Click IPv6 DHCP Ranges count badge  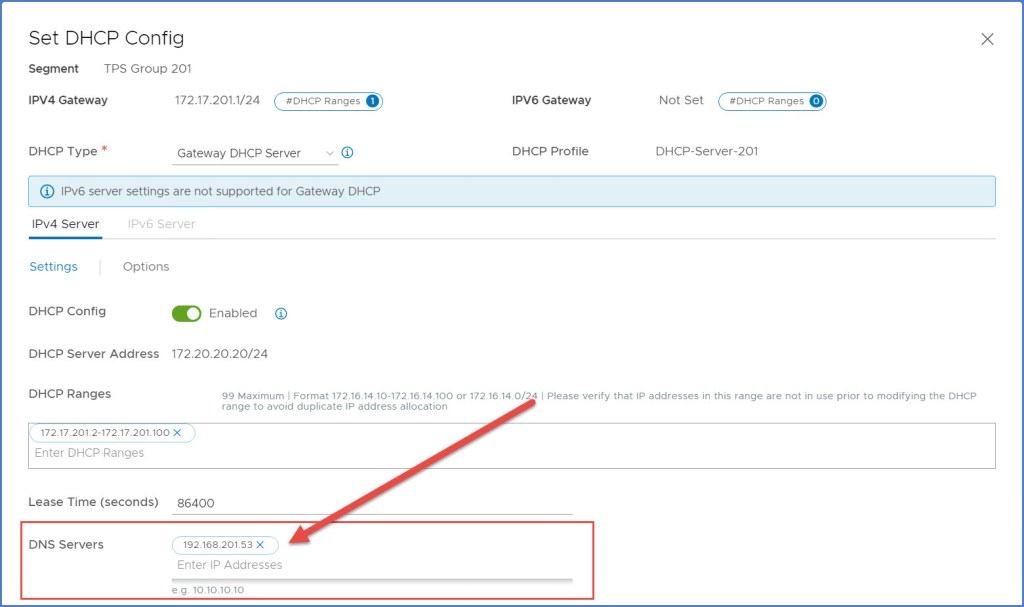(x=815, y=101)
